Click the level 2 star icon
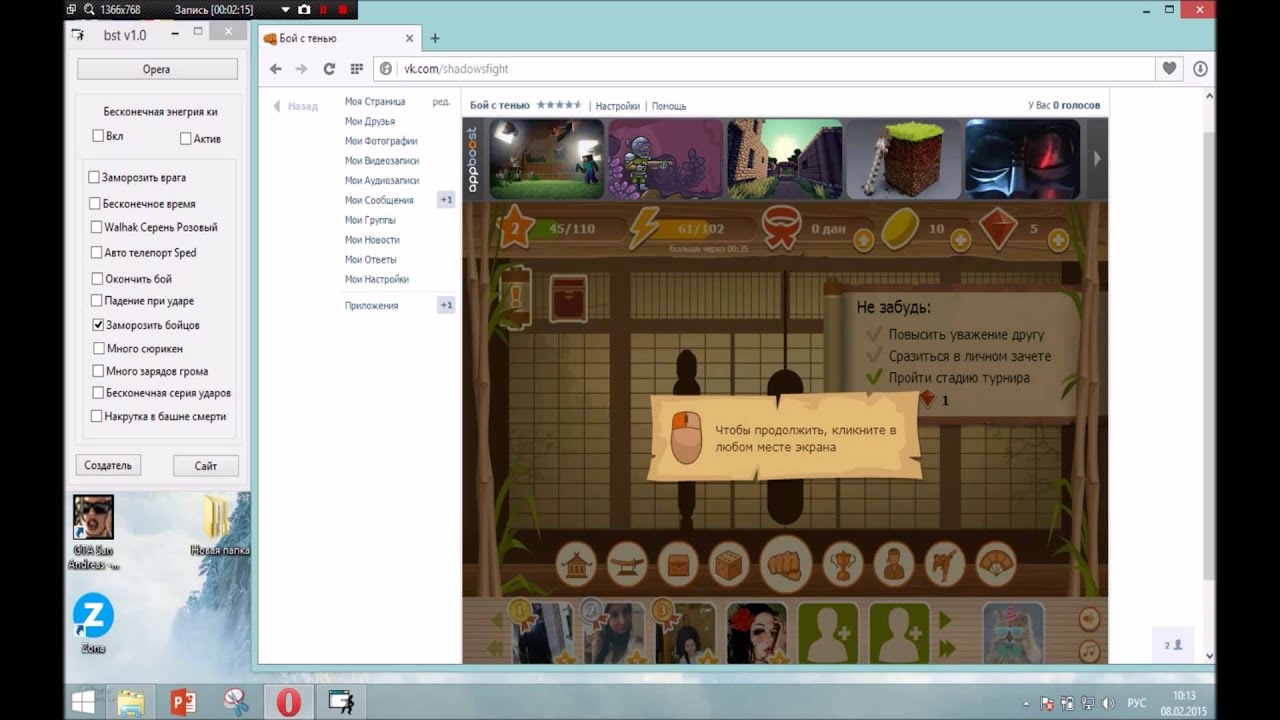The width and height of the screenshot is (1280, 720). (516, 228)
